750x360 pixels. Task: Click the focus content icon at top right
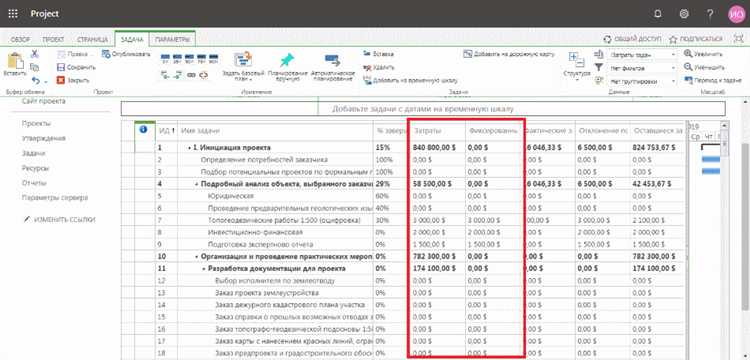pyautogui.click(x=738, y=39)
